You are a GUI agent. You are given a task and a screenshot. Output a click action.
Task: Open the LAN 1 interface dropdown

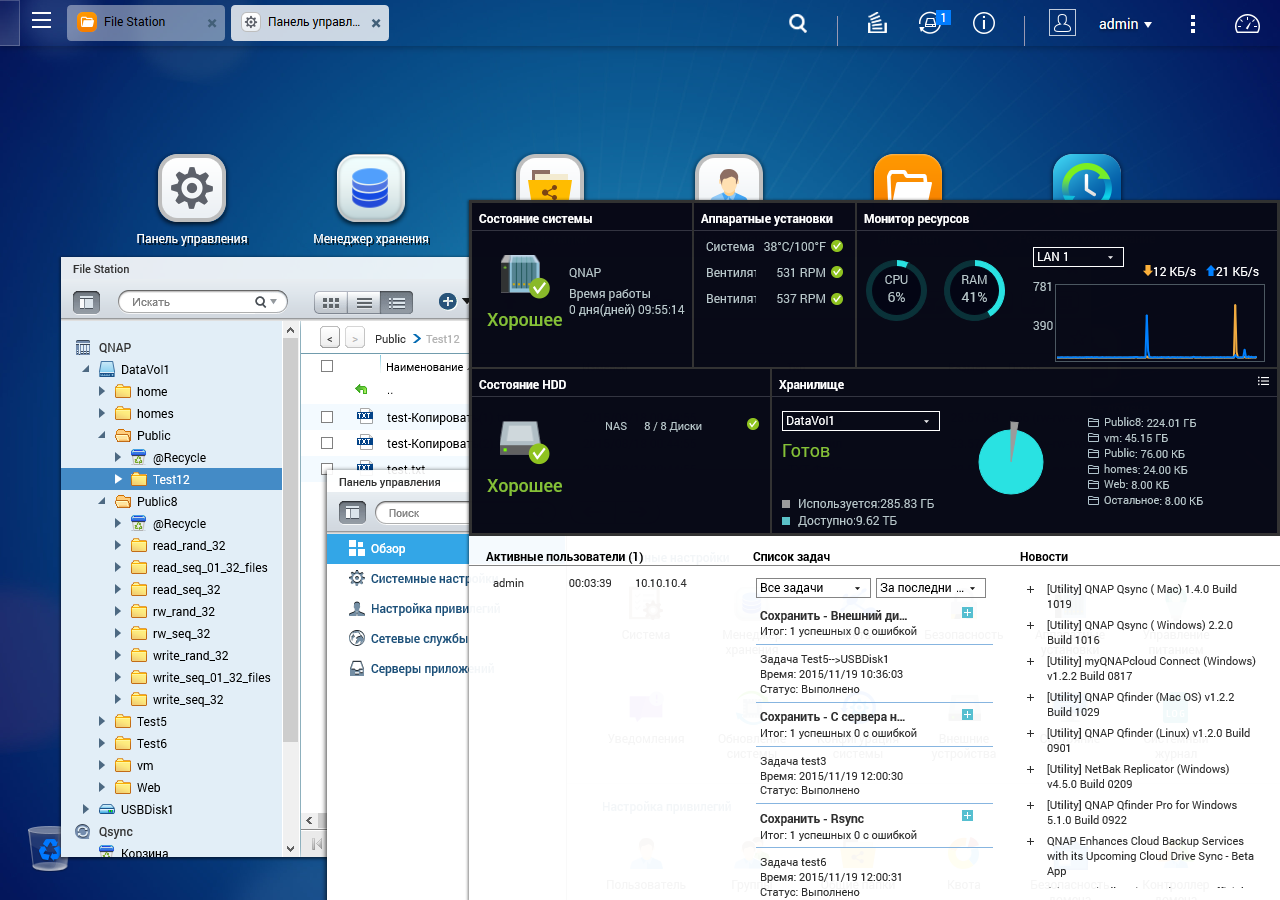[1078, 257]
